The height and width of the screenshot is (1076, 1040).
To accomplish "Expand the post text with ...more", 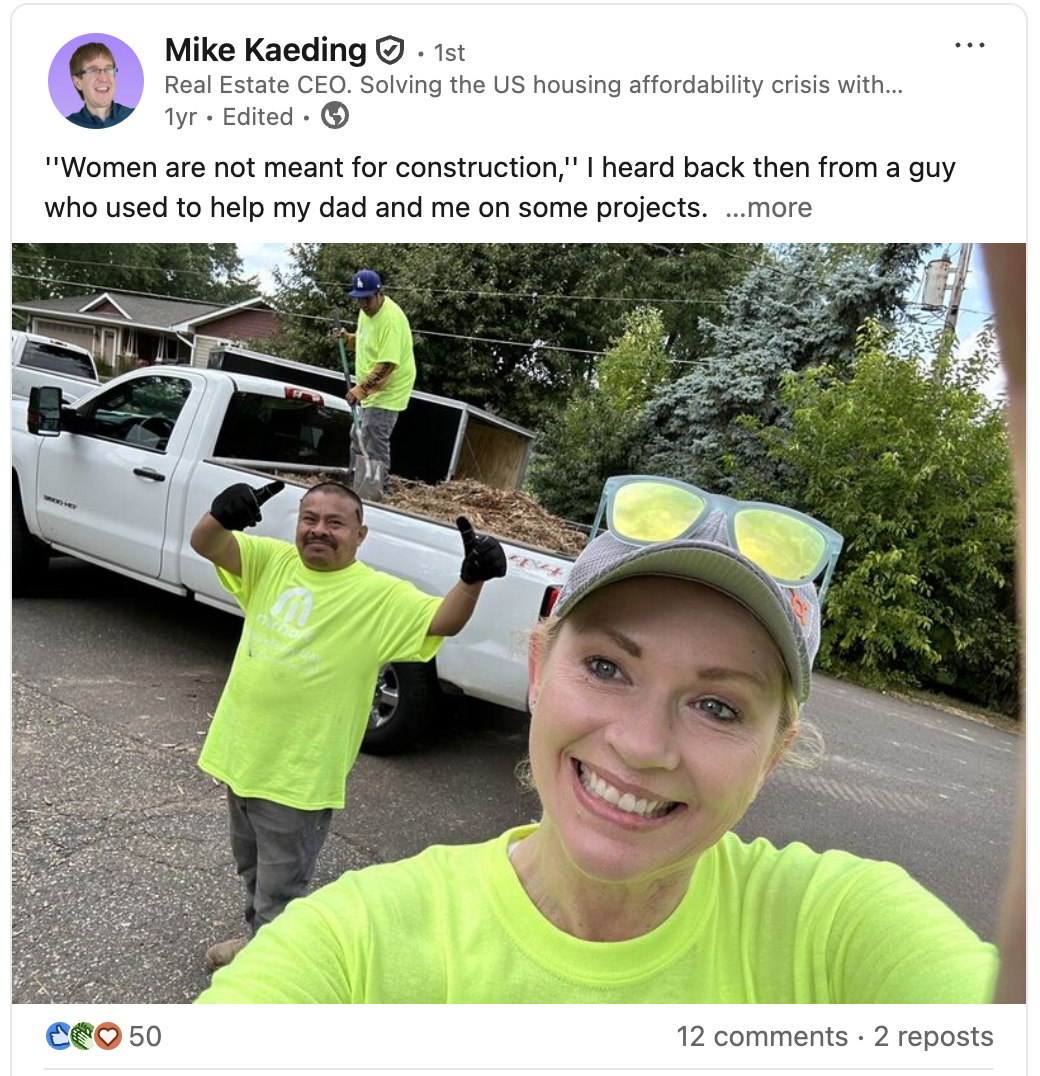I will click(x=768, y=207).
